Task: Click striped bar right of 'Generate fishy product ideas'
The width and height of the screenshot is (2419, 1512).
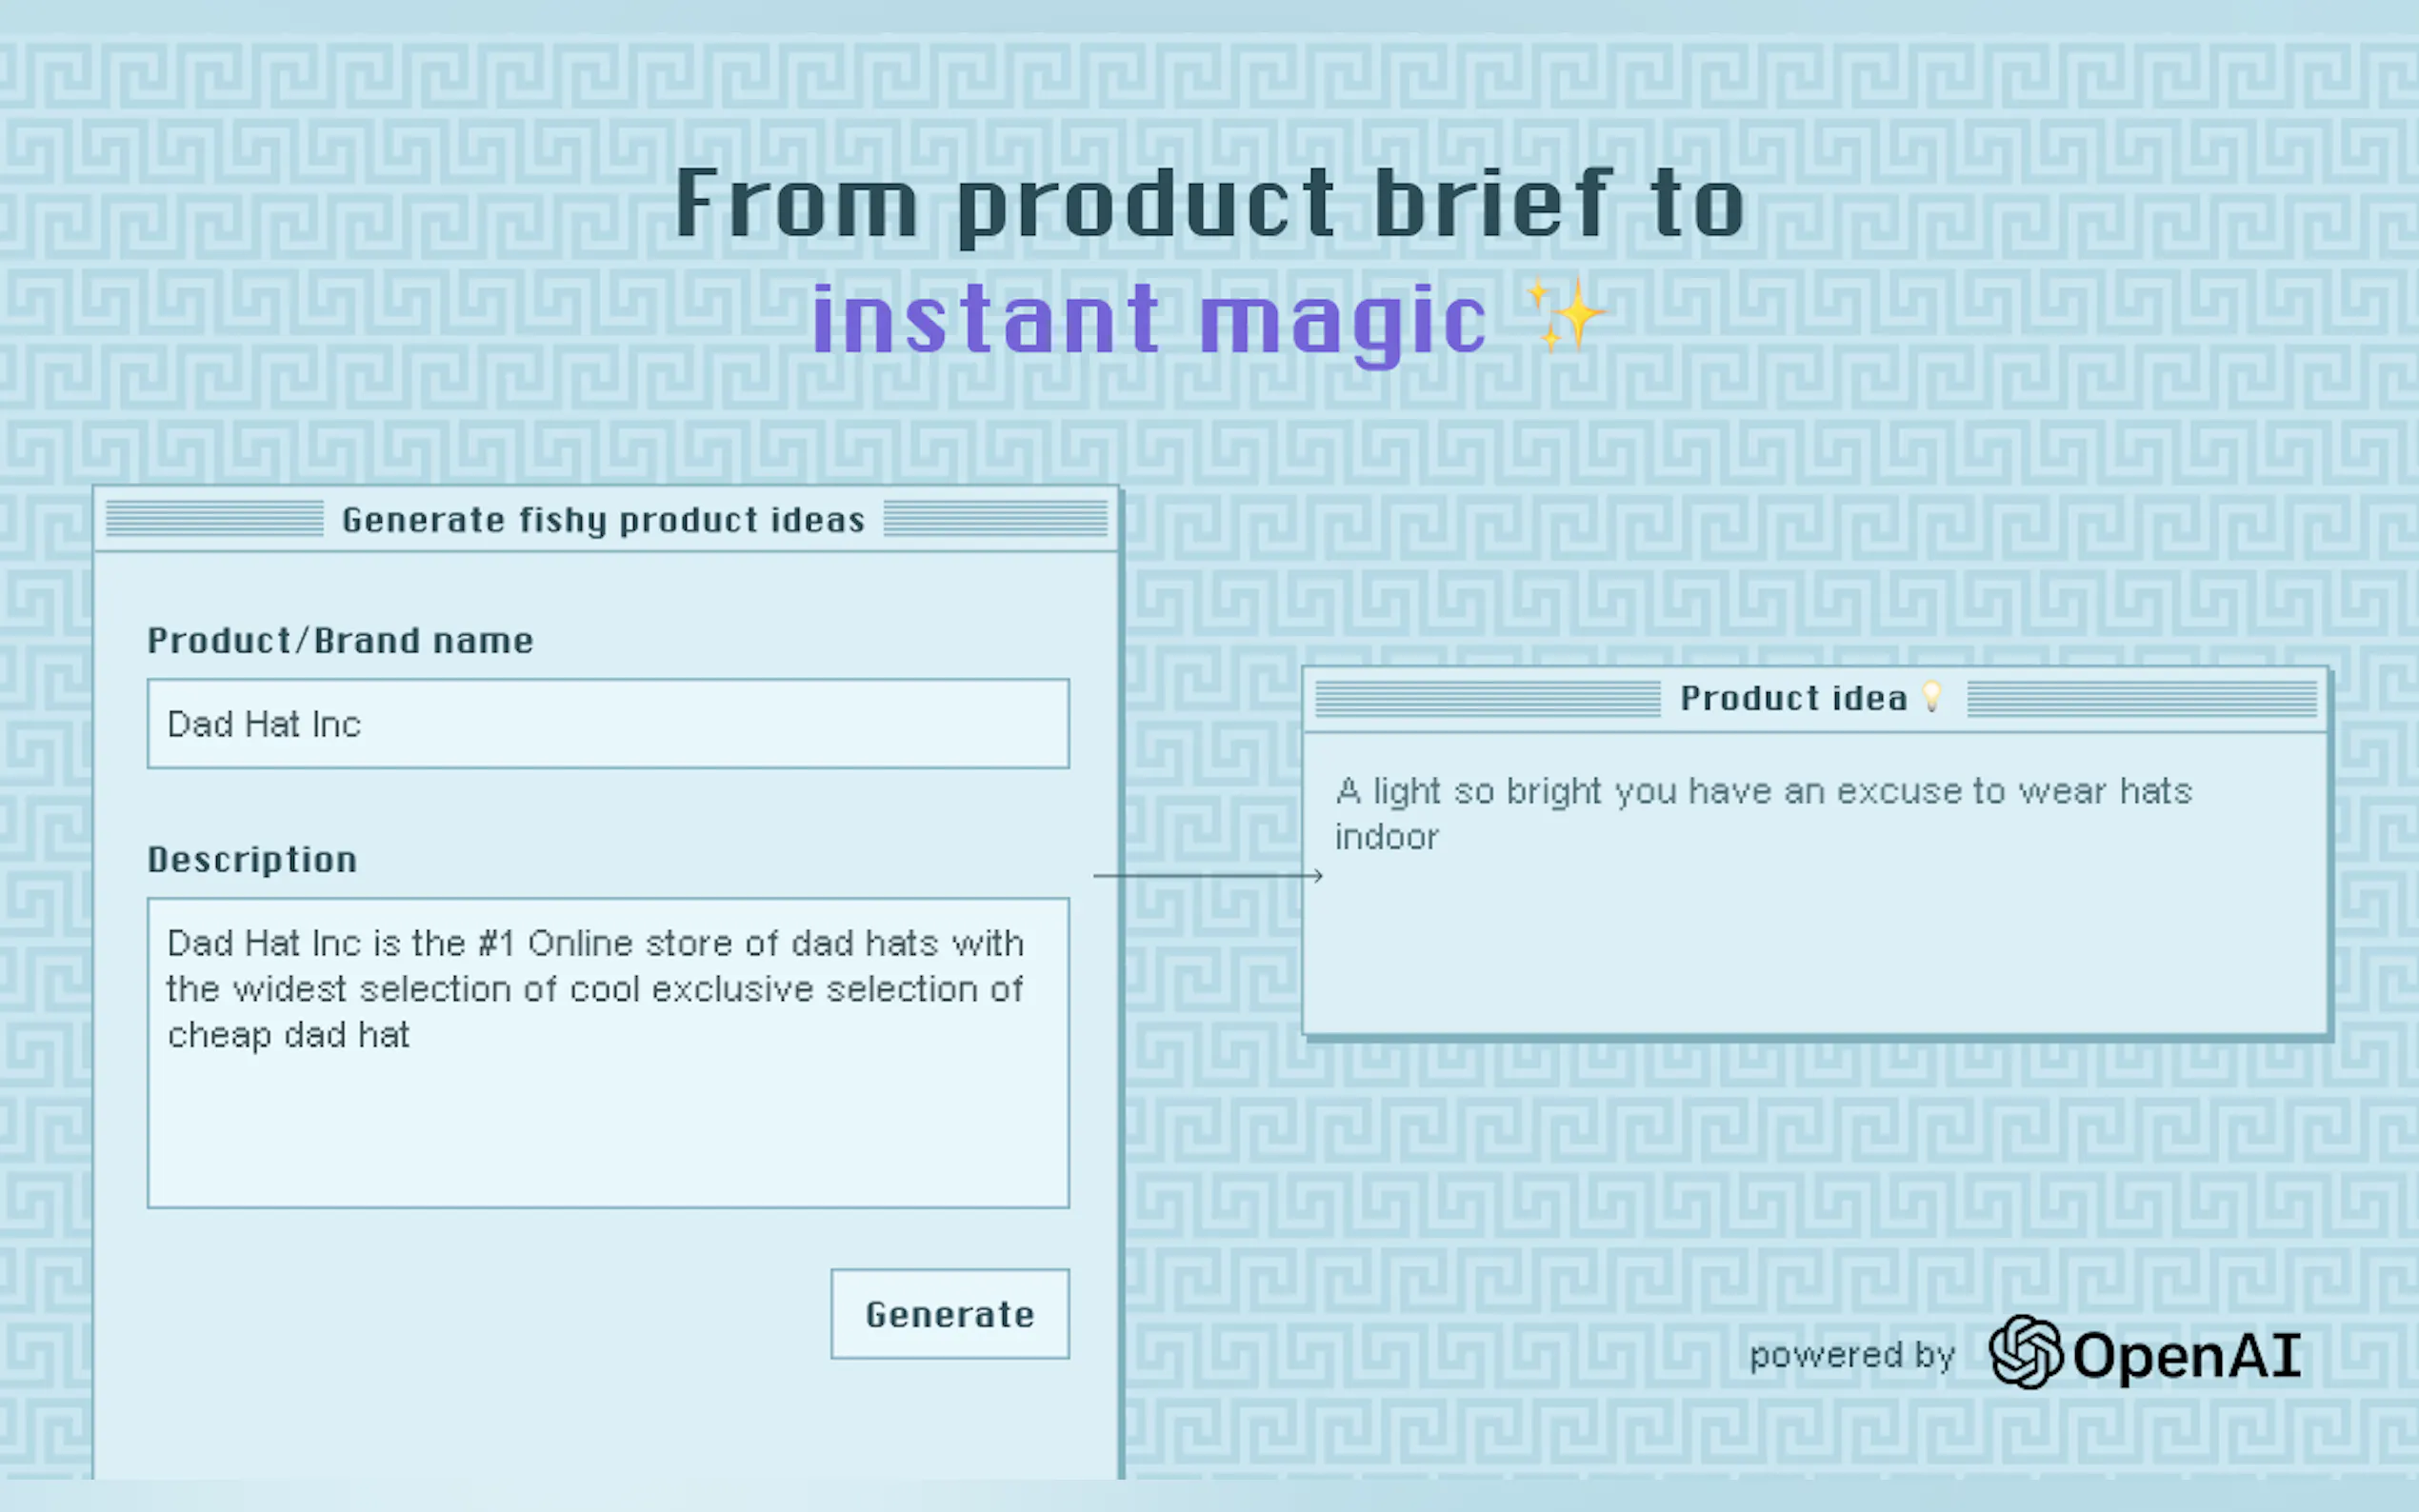Action: (x=995, y=519)
